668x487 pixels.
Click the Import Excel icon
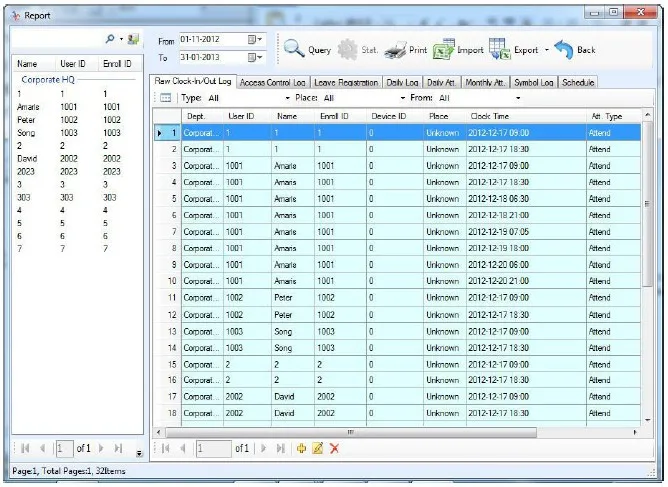pyautogui.click(x=443, y=49)
